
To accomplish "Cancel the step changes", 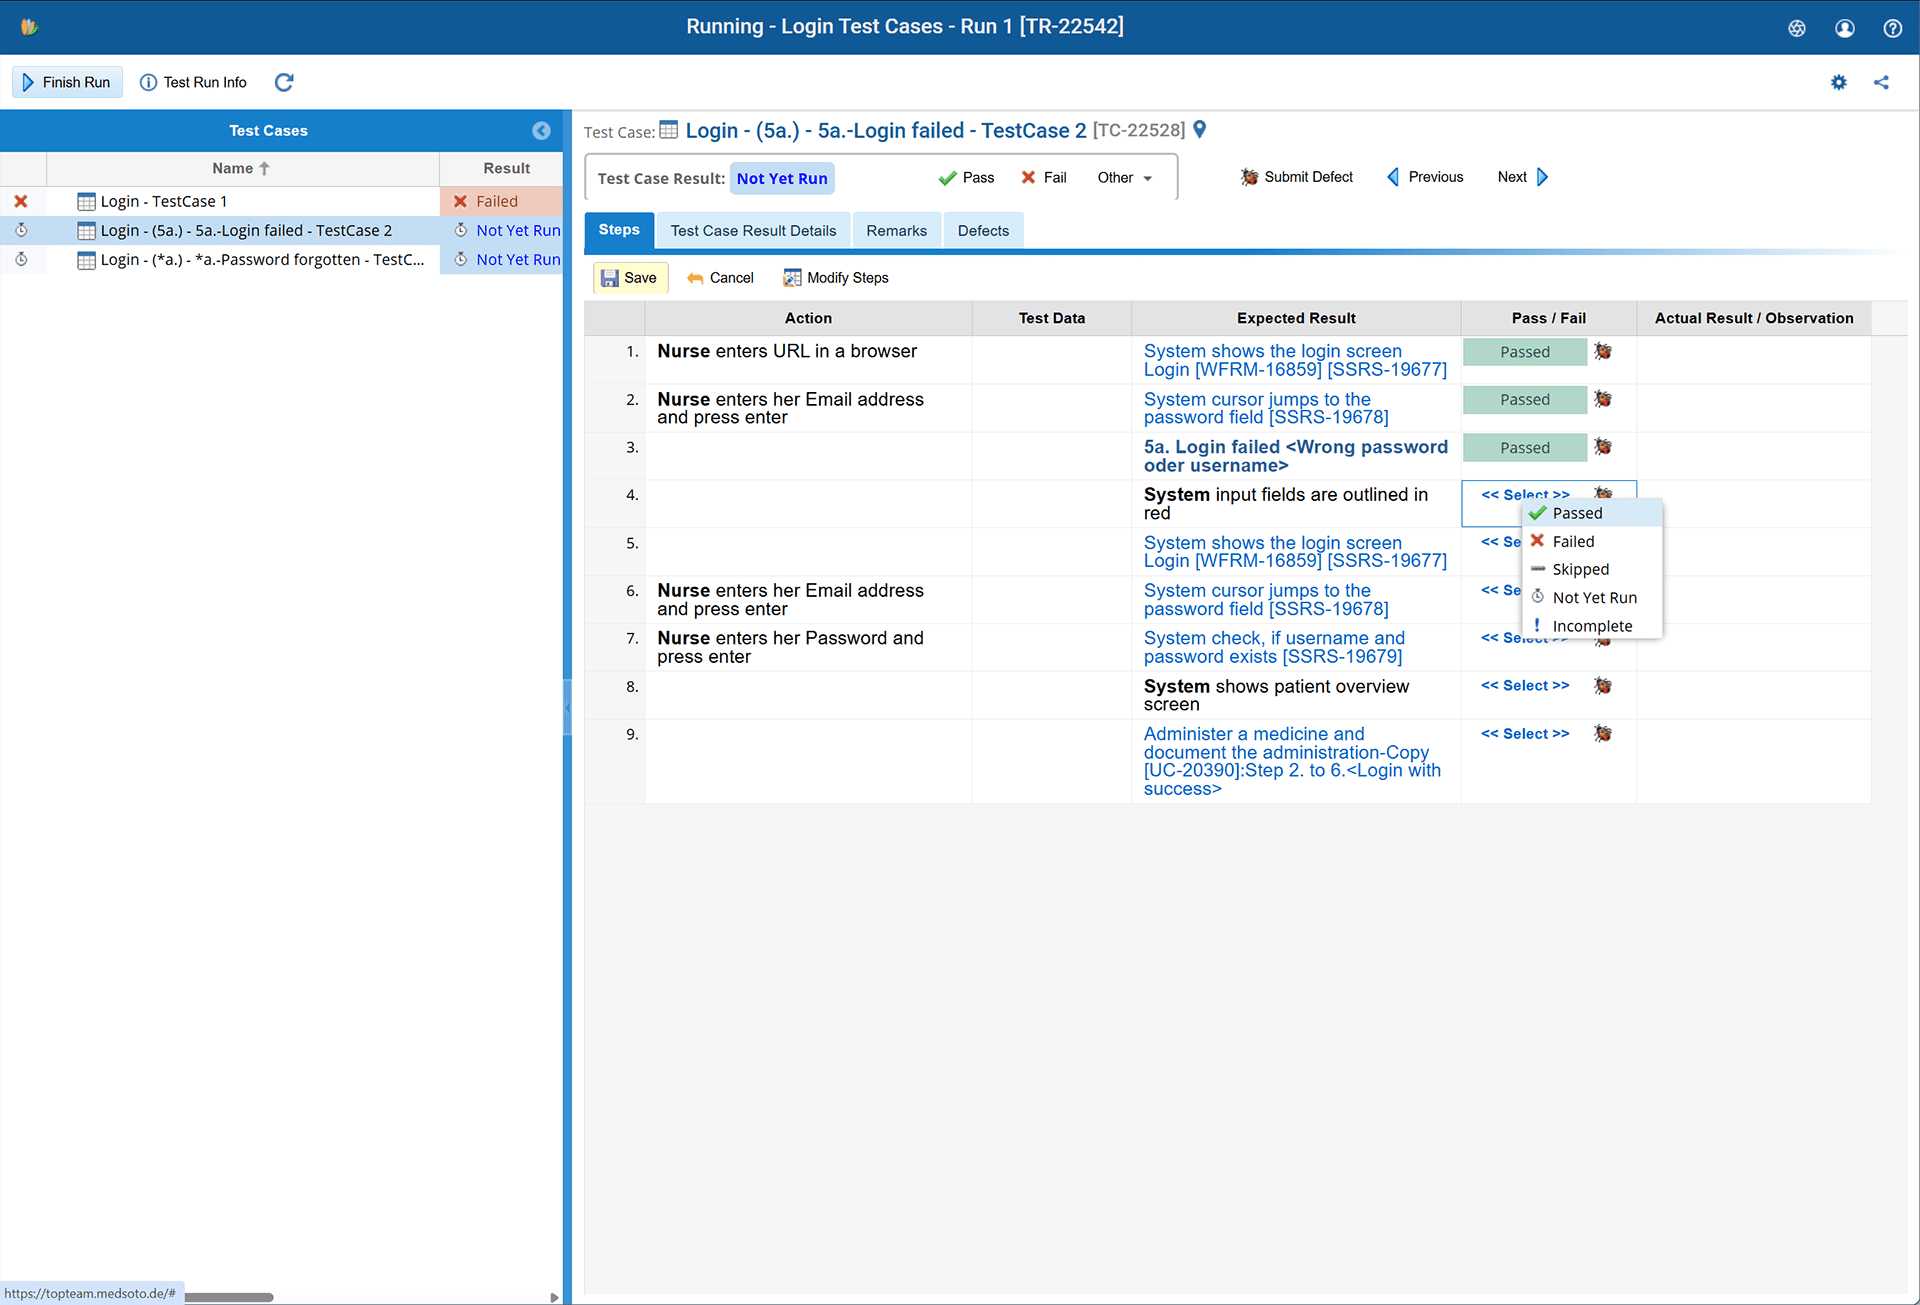I will pos(720,278).
